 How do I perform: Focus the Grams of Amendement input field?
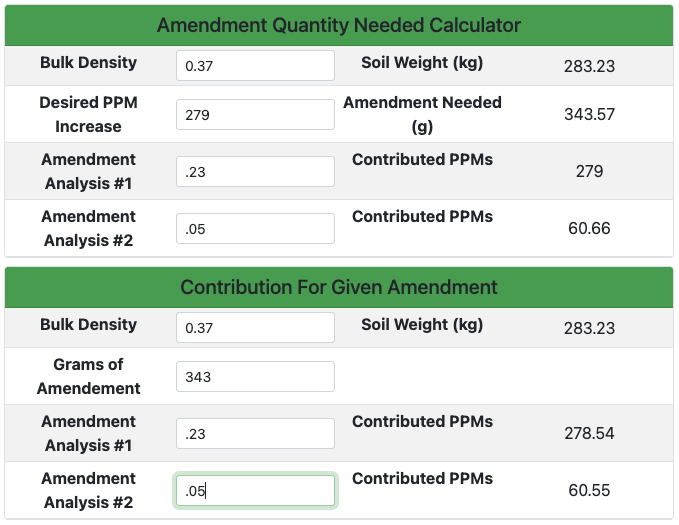255,376
